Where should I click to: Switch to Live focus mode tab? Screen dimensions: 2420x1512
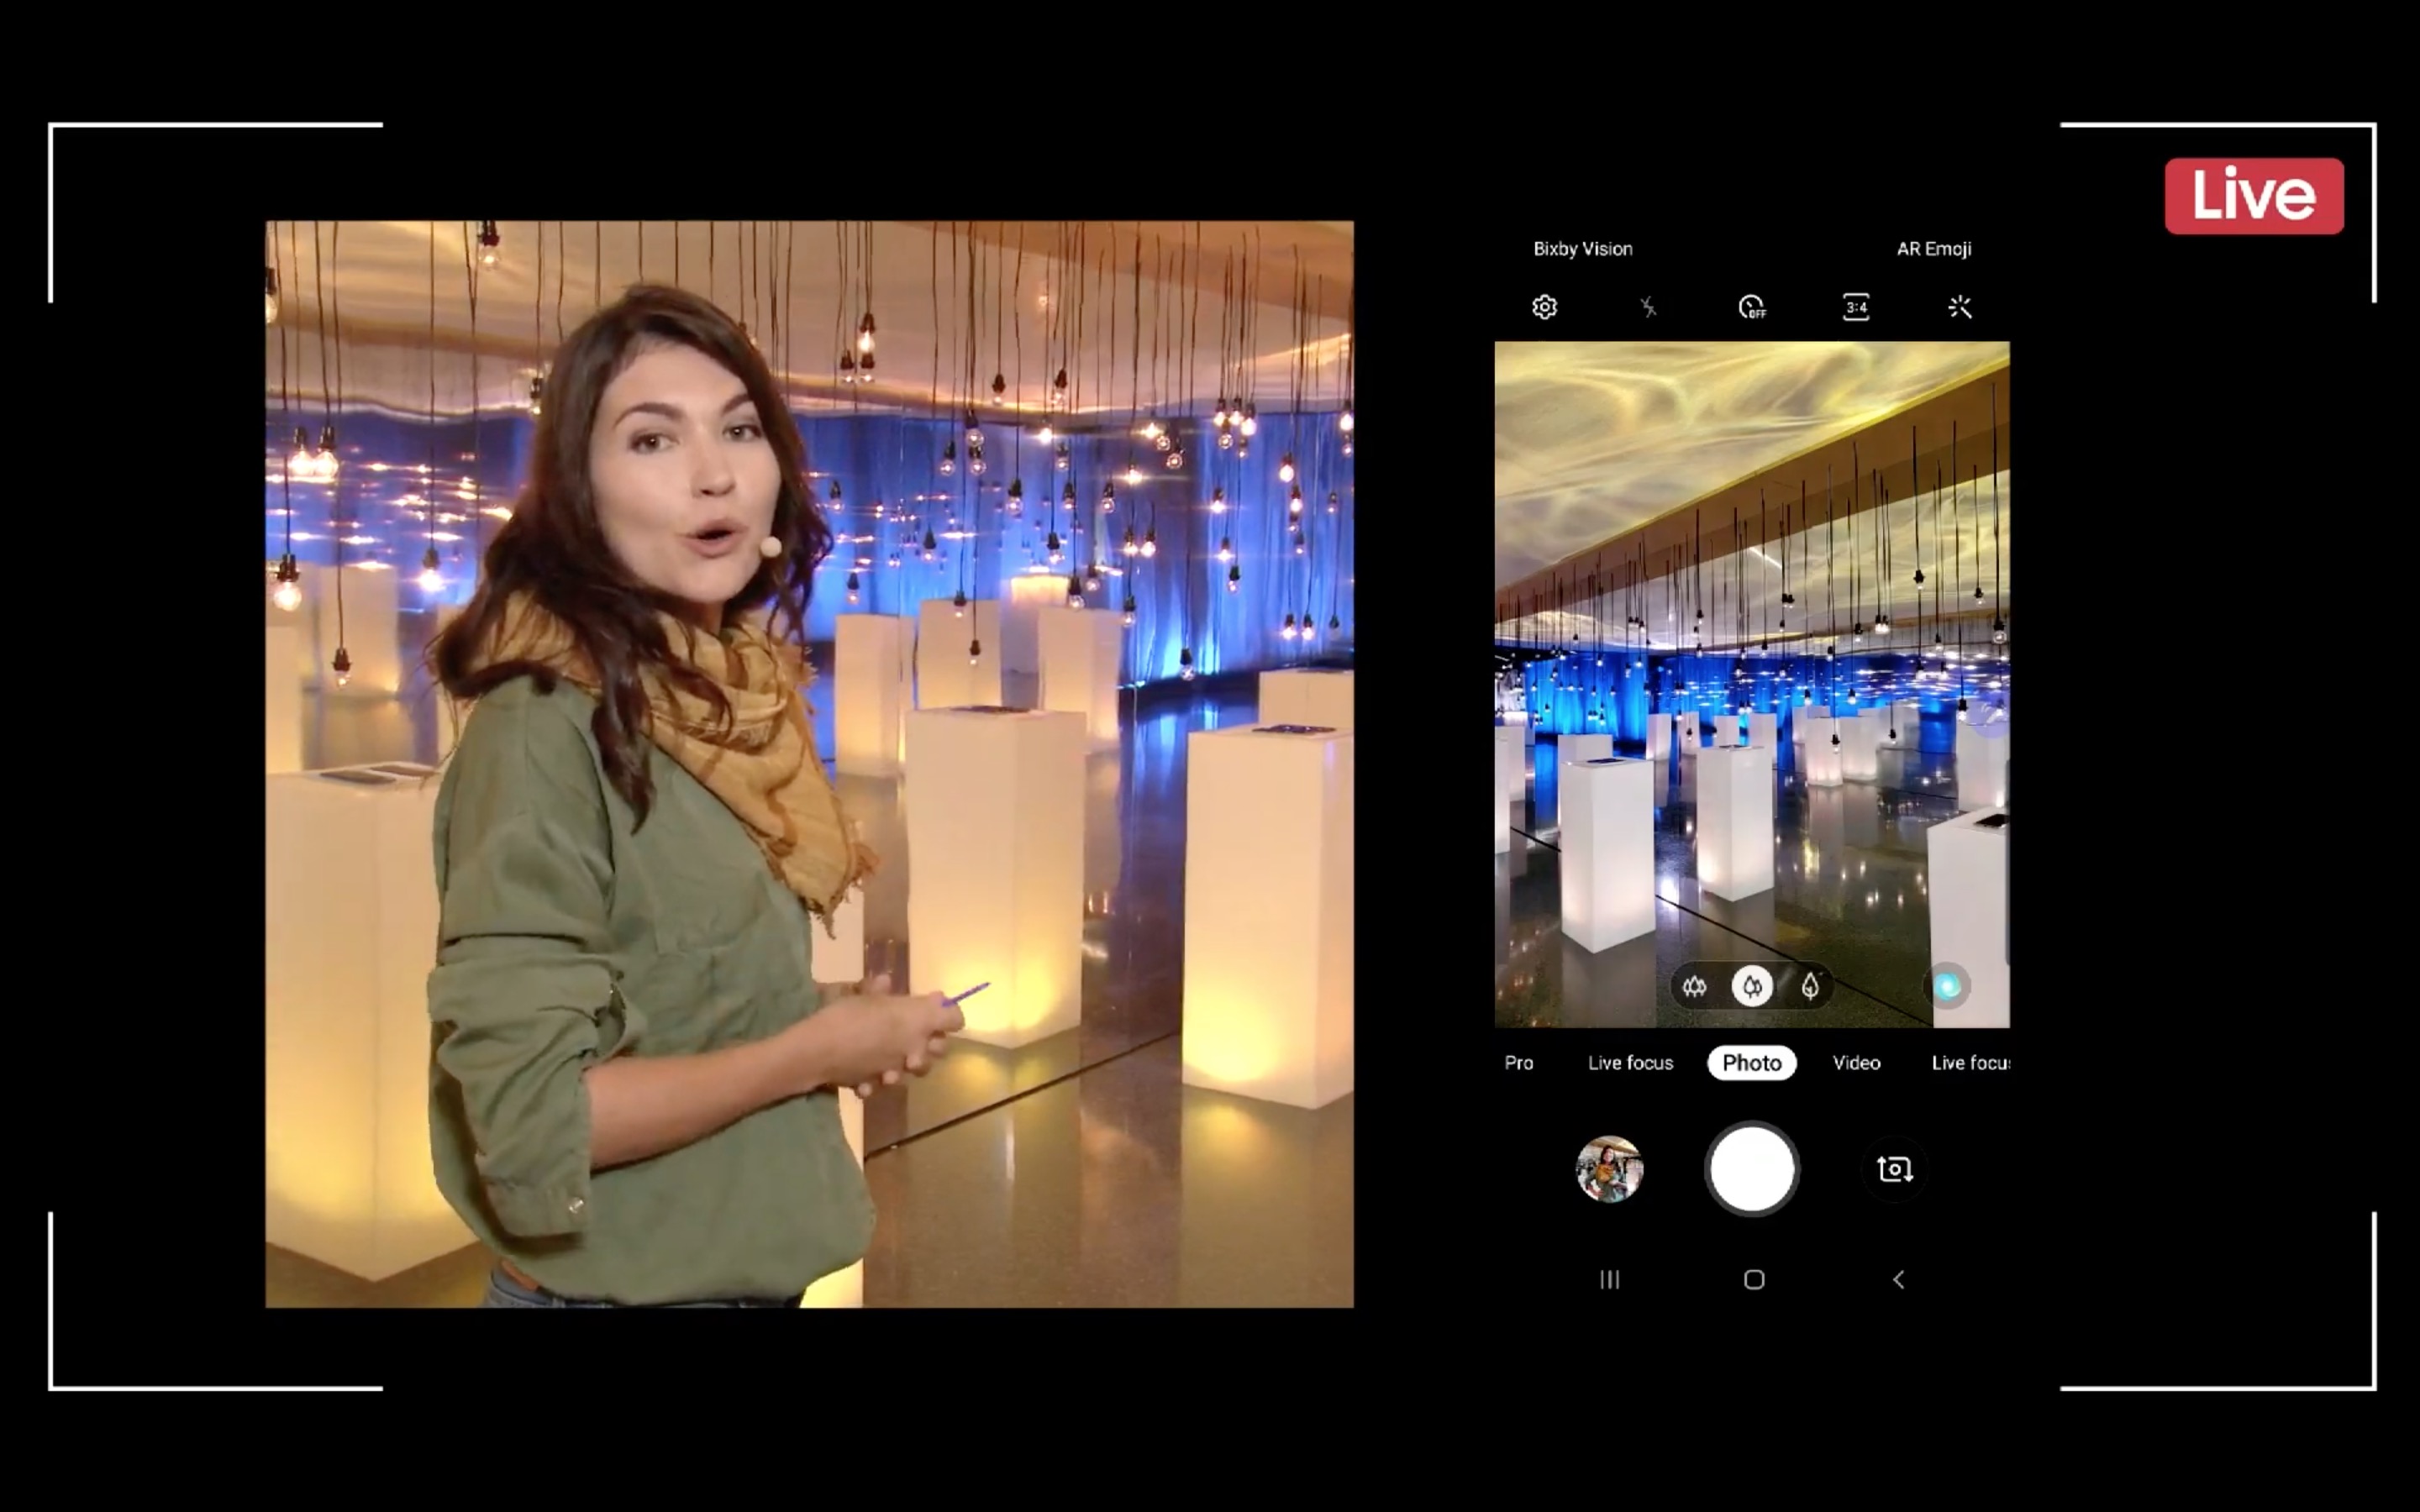1630,1063
